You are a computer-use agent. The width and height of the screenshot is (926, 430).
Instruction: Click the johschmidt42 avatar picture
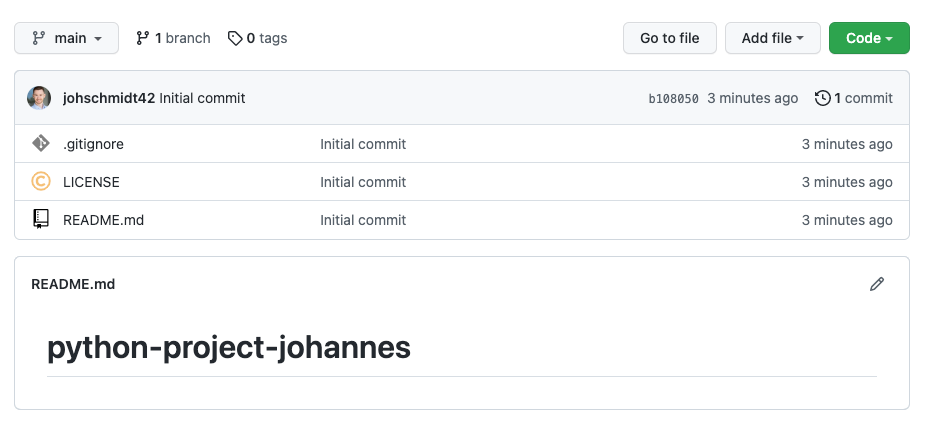point(39,98)
